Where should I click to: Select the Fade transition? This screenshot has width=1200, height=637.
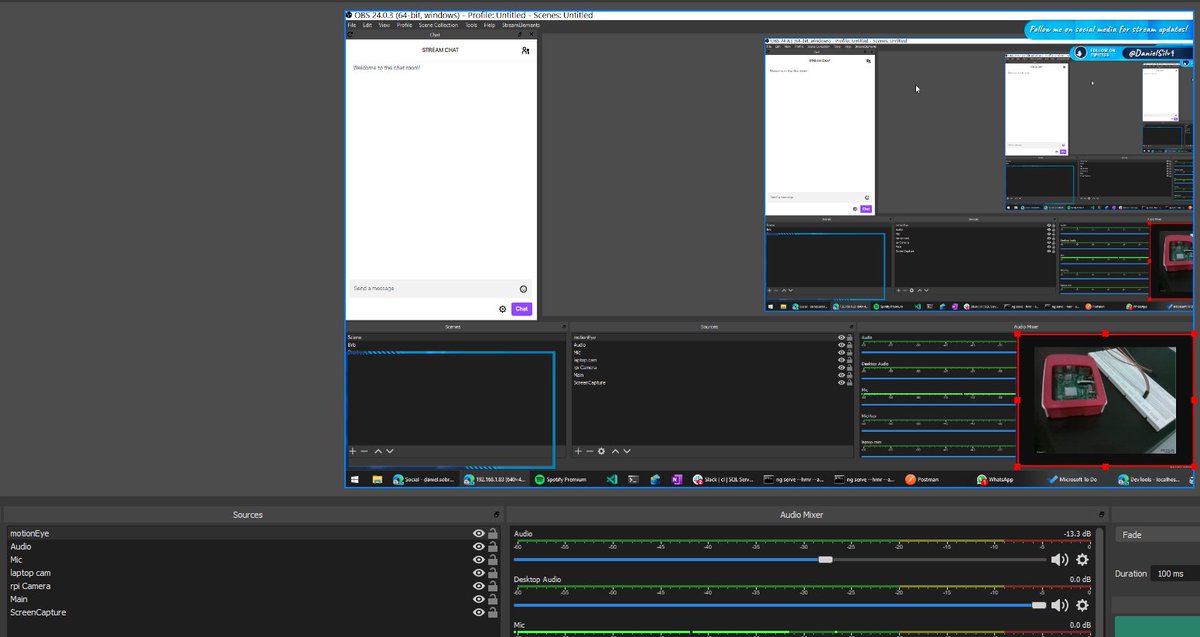coord(1131,534)
